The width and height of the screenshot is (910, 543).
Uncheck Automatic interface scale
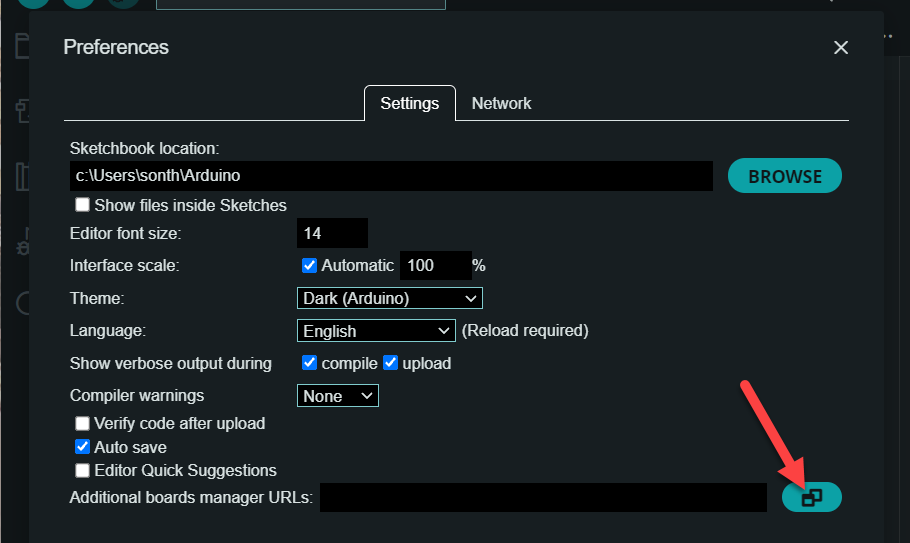(x=309, y=266)
